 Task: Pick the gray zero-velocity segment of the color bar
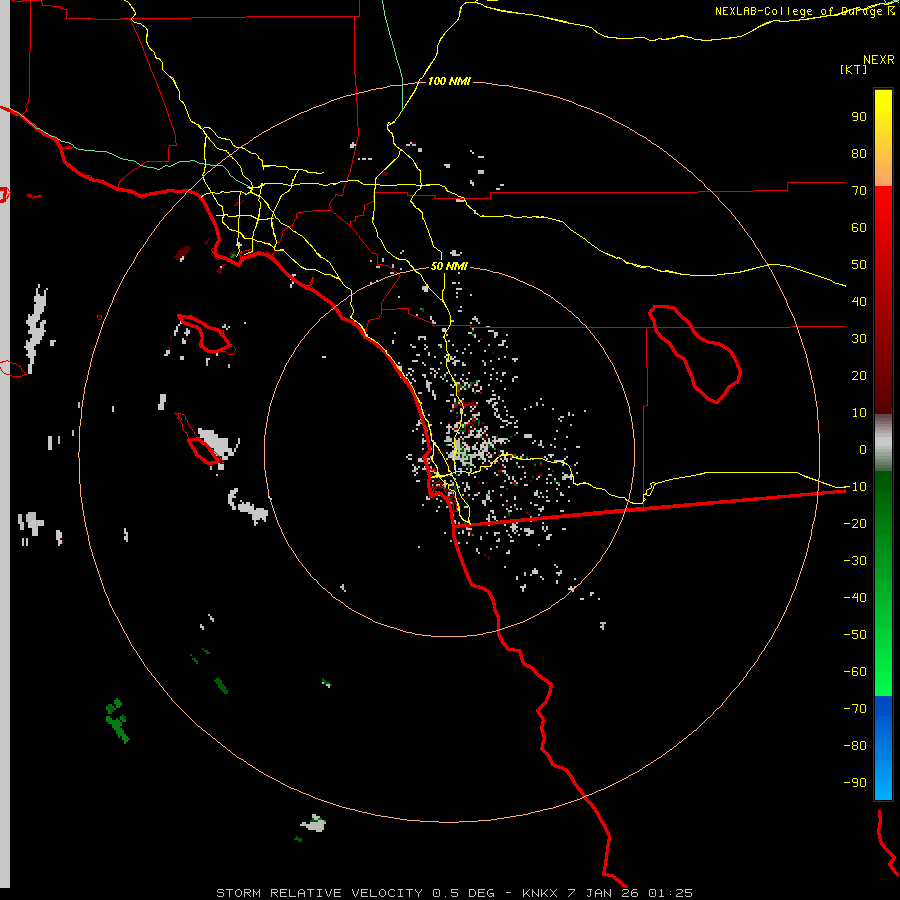883,443
